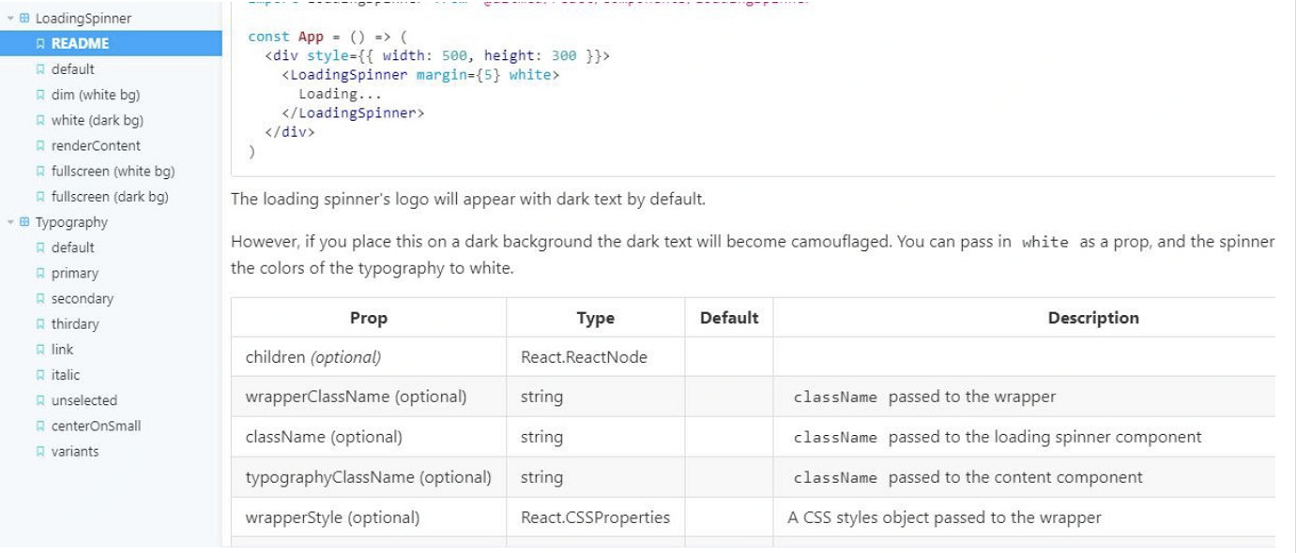Click the bookmark icon beside README
1296x553 pixels.
point(40,44)
